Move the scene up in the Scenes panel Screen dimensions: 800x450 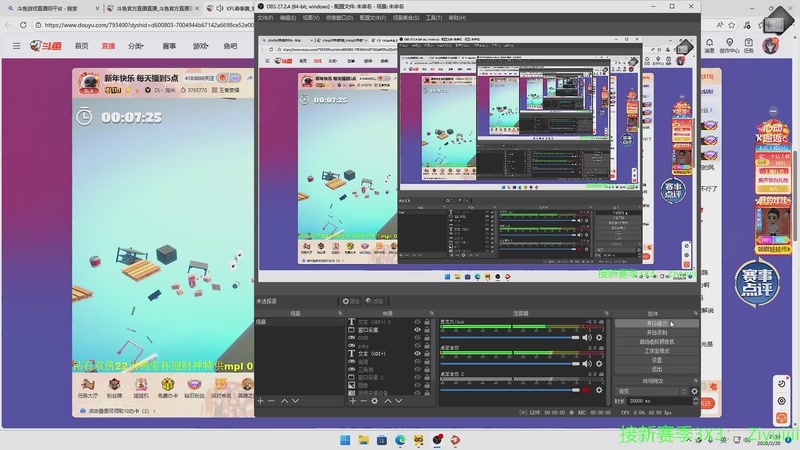pos(284,401)
